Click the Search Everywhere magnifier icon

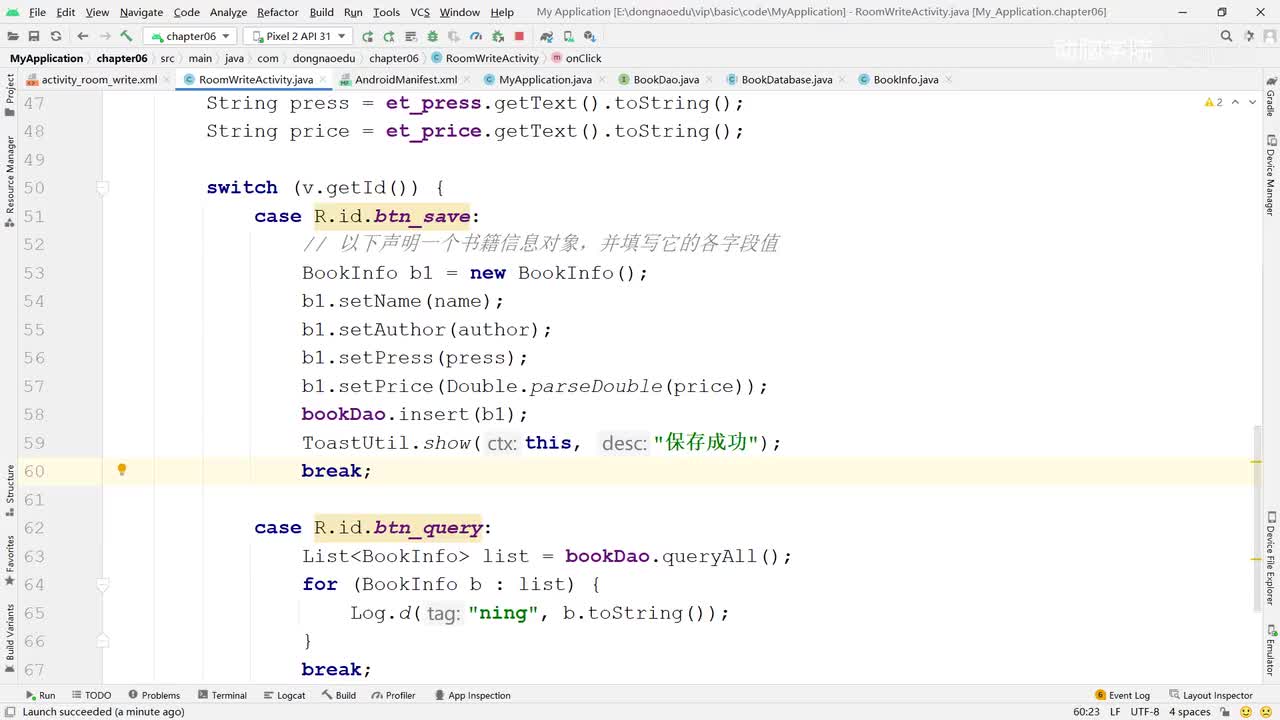point(1226,36)
